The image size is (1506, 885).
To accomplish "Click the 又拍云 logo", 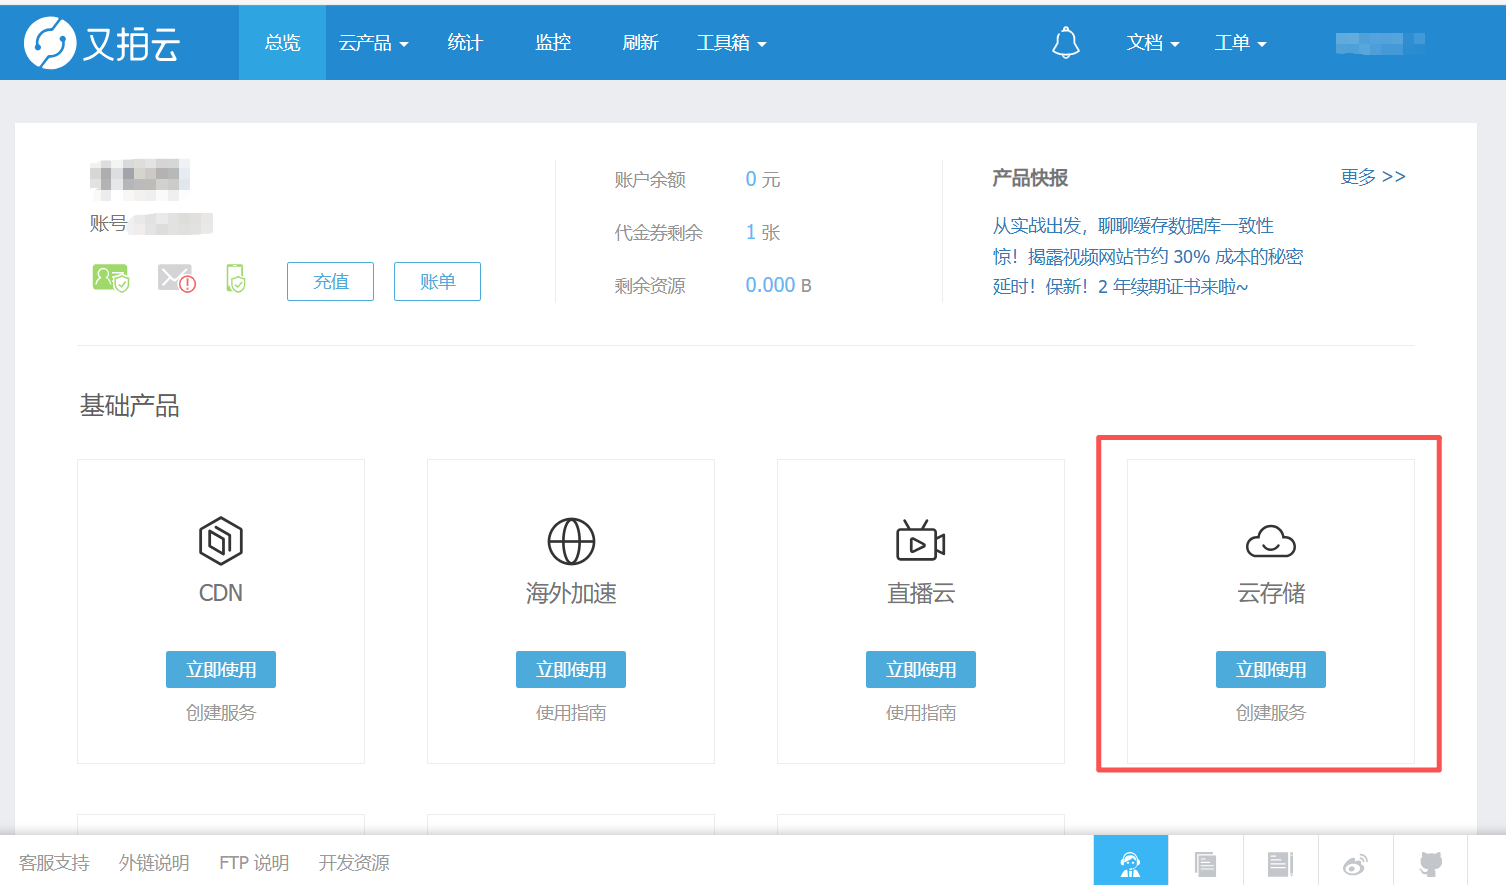I will (102, 43).
